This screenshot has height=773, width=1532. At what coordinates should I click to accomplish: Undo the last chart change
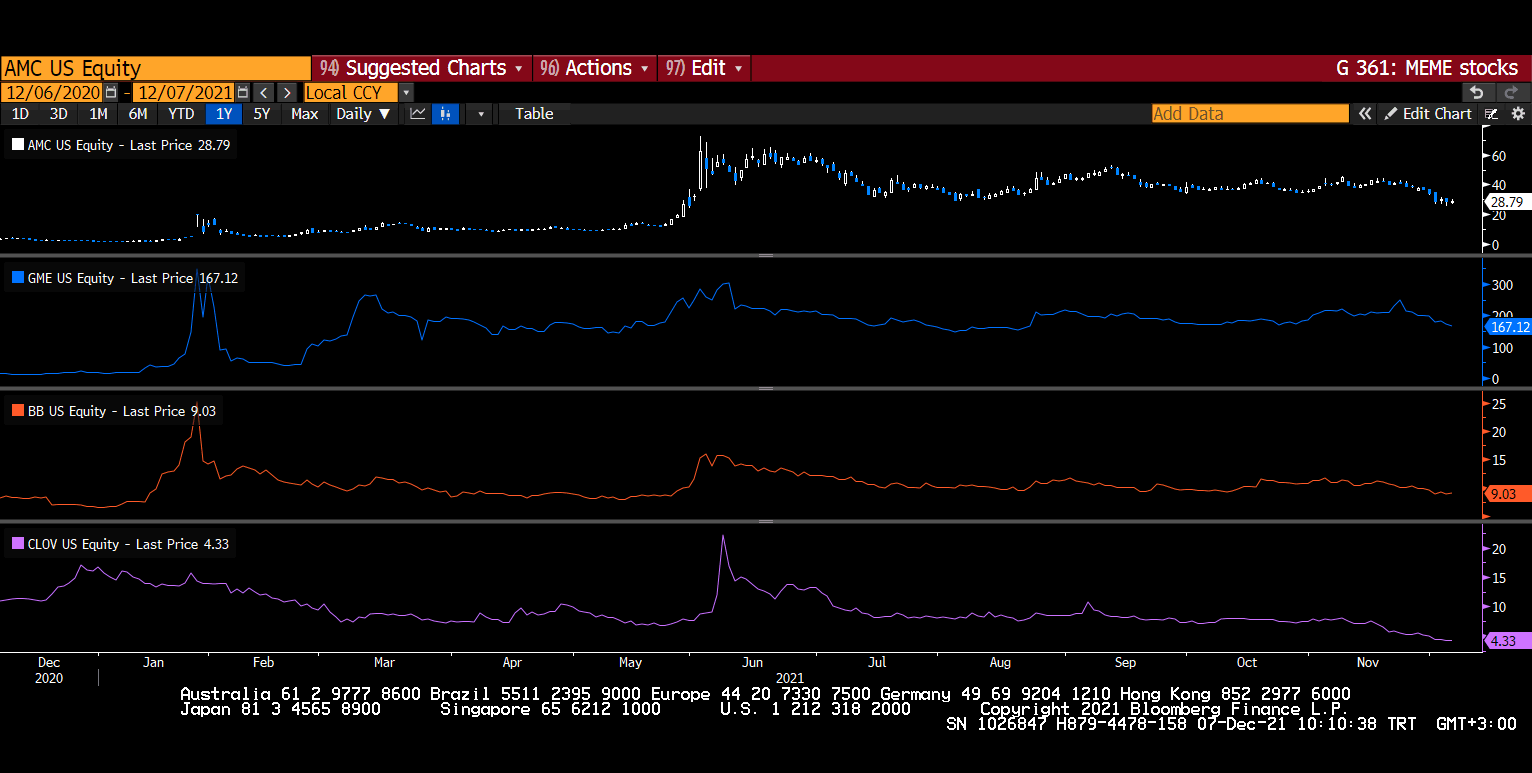(1478, 92)
